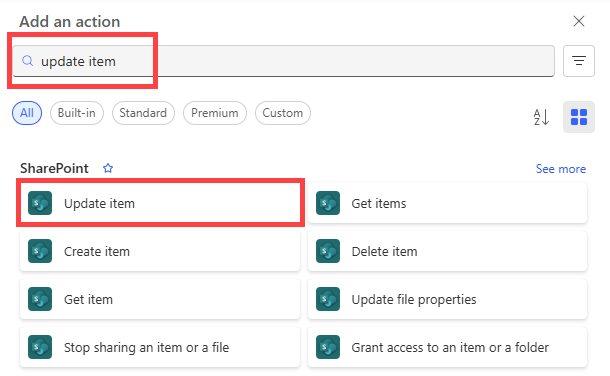Open the filter options button

tap(578, 61)
